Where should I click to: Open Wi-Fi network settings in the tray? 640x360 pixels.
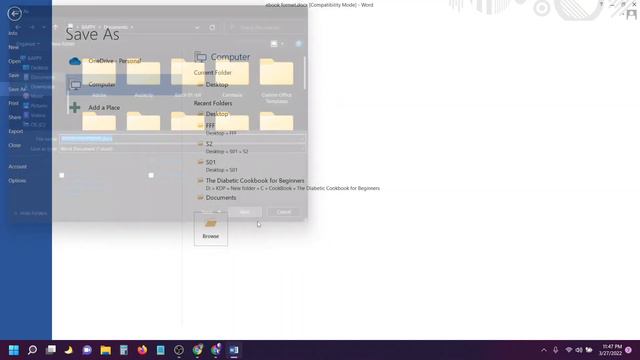pyautogui.click(x=569, y=350)
